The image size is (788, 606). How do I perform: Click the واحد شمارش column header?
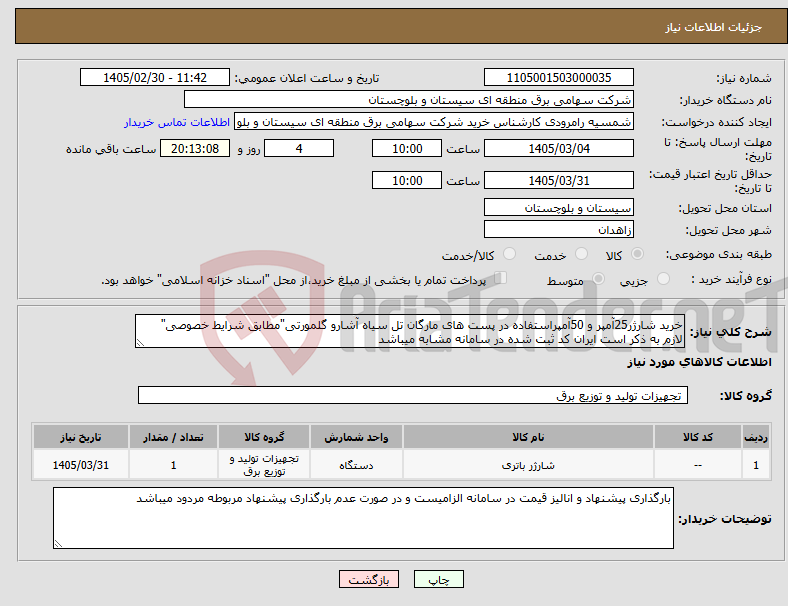point(356,437)
